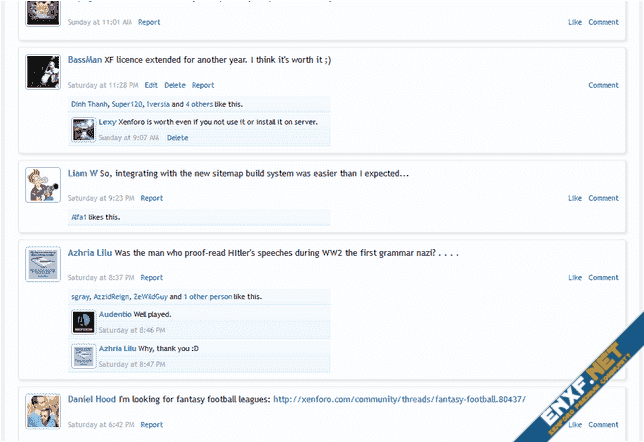Like Azhria Lilu's grammar nazi post
This screenshot has width=644, height=442.
point(575,277)
